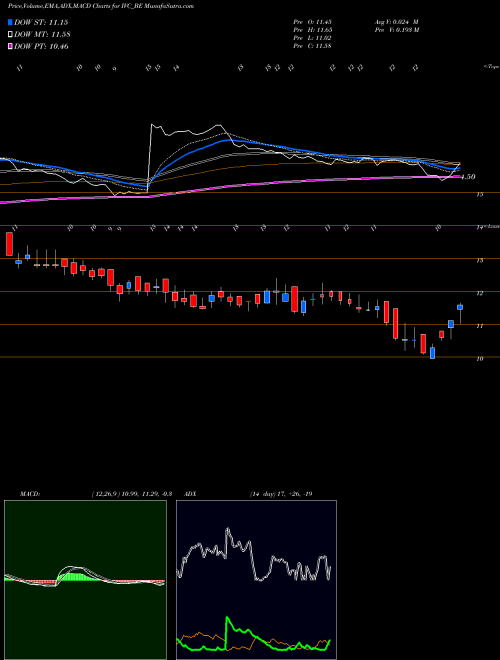500x660 pixels.
Task: Select the 'DOW ST: 11.15' legend text
Action: 41,22
